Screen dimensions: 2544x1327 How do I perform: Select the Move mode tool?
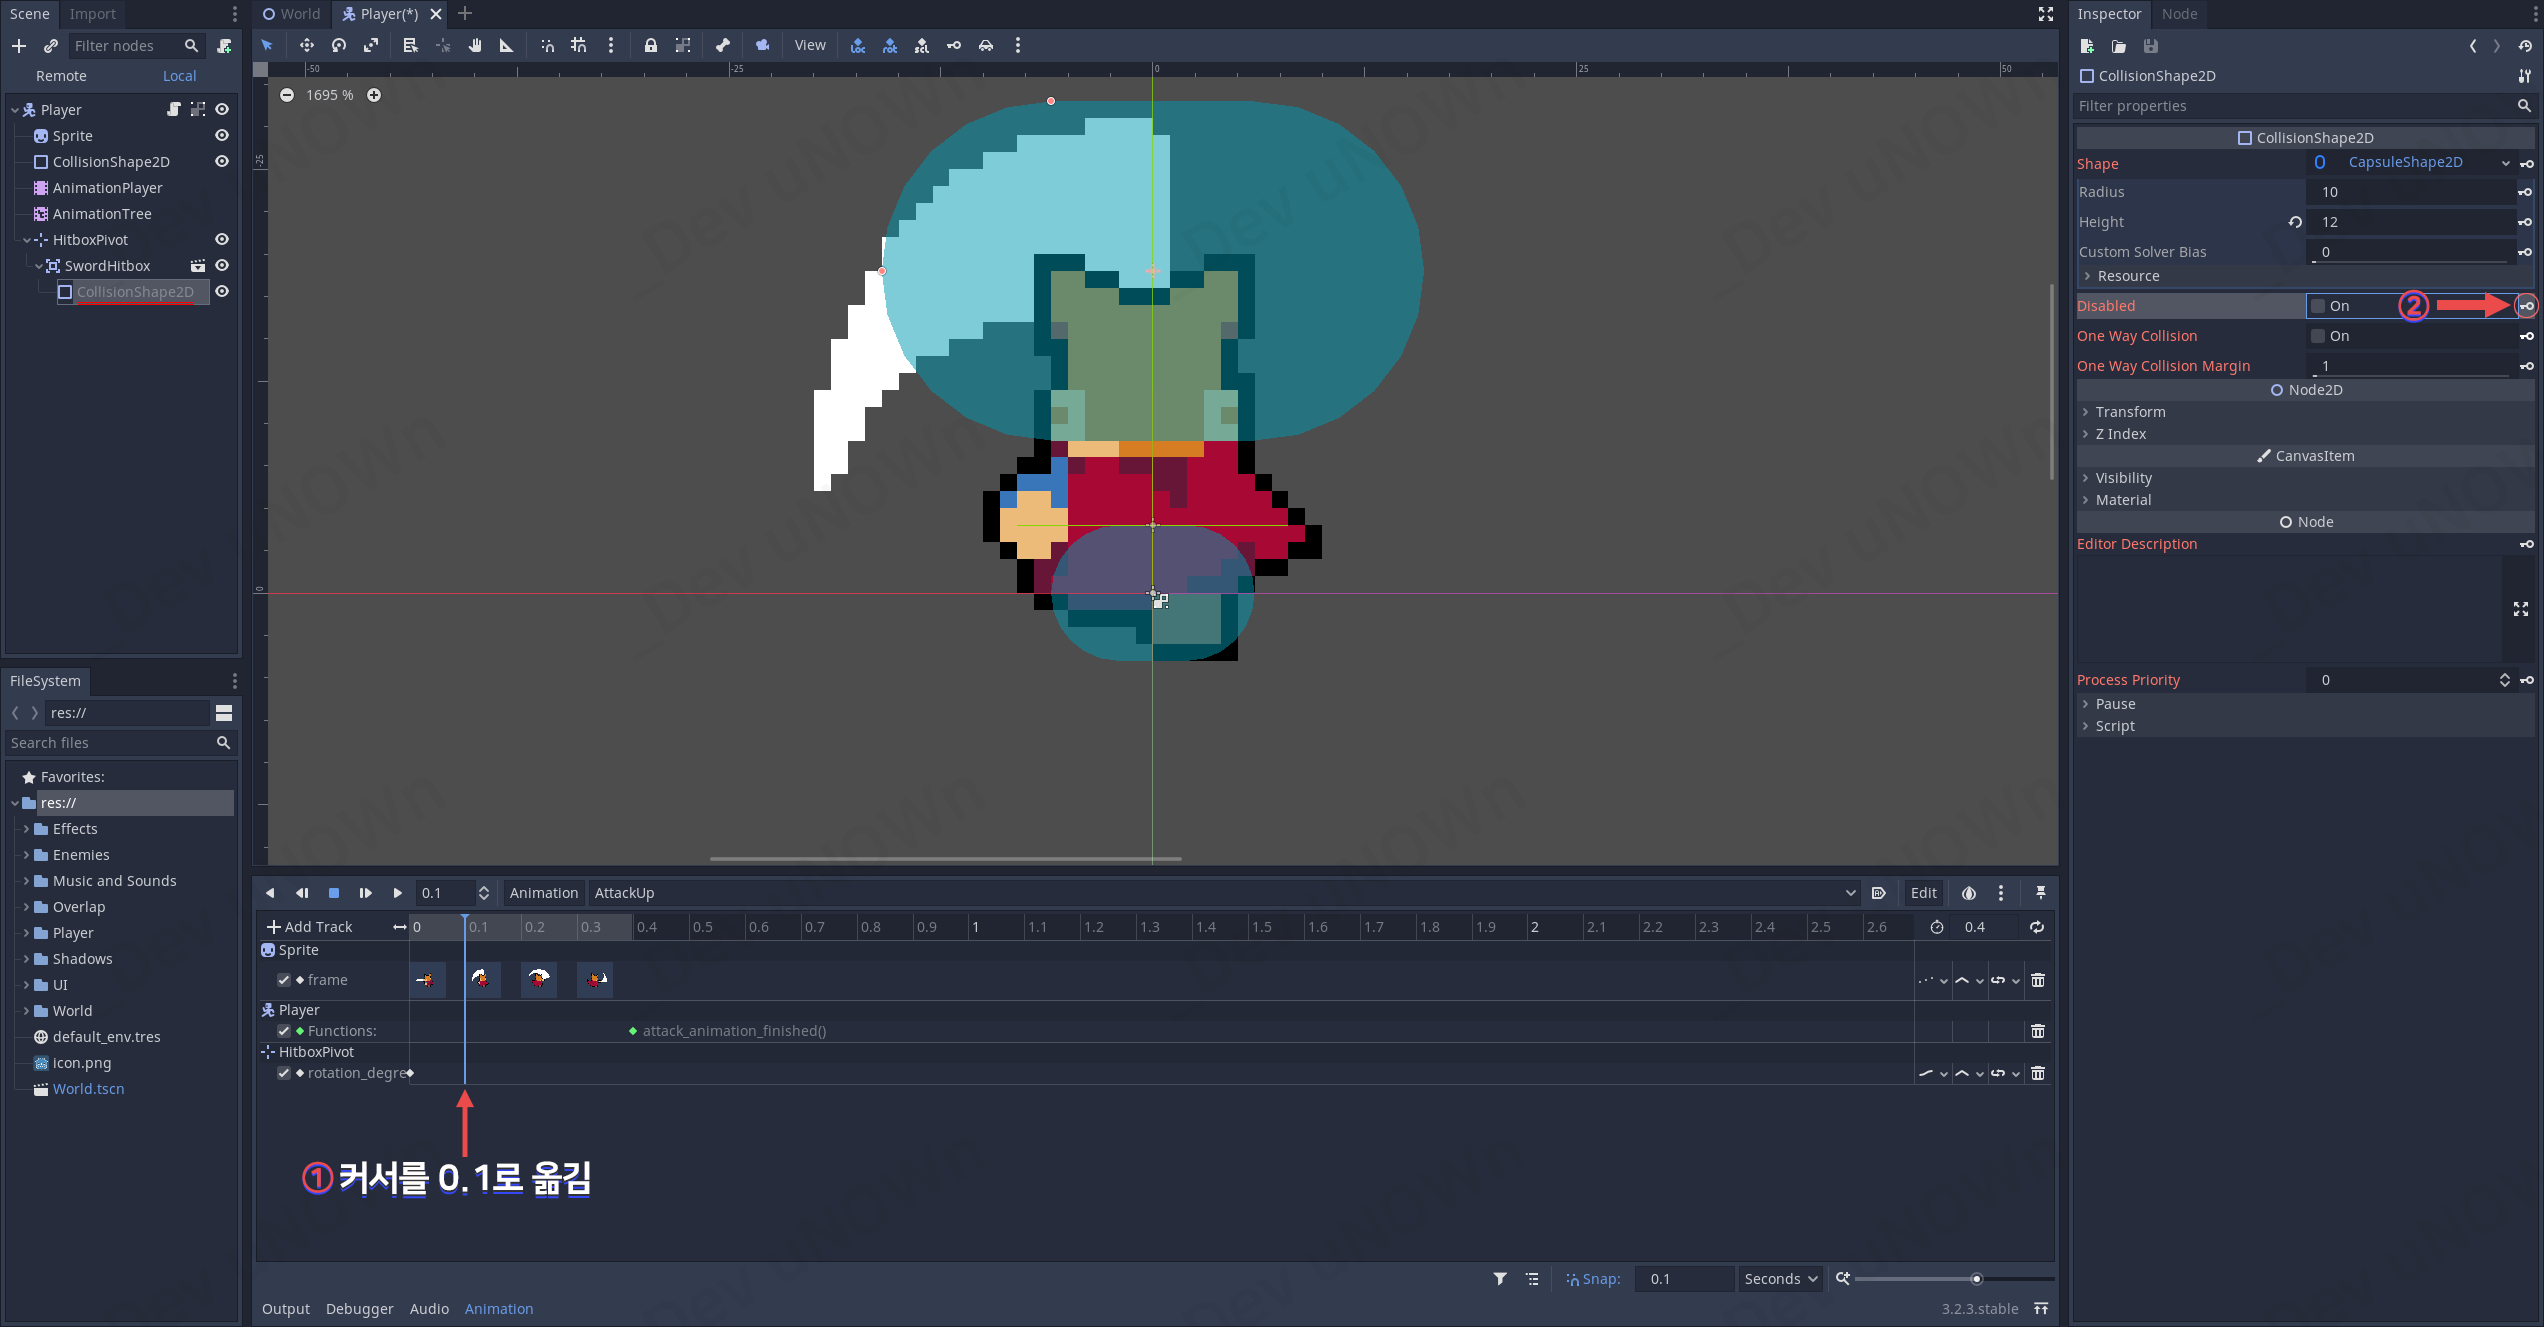pos(306,45)
